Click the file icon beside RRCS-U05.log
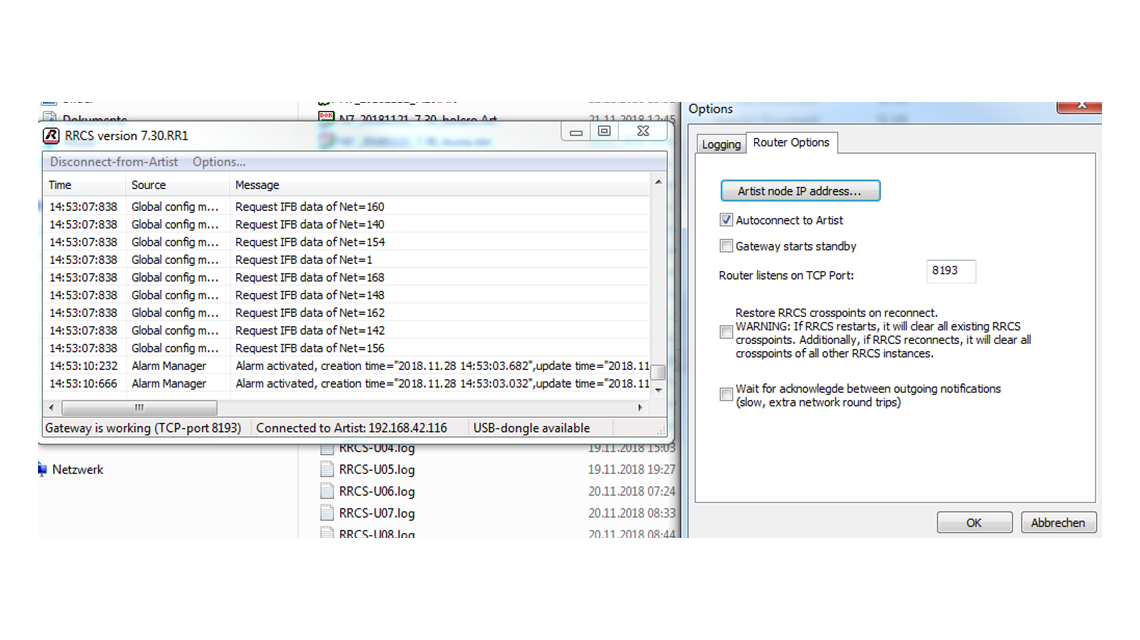 point(327,469)
